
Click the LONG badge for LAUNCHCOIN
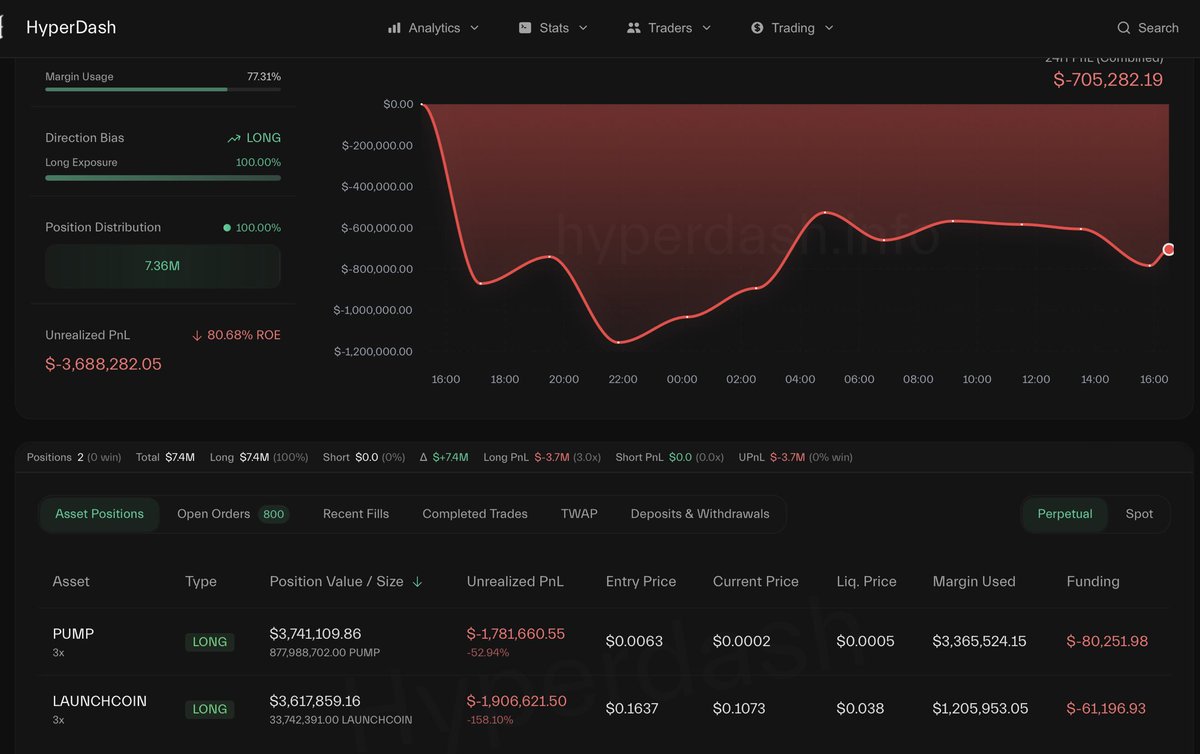(x=210, y=709)
